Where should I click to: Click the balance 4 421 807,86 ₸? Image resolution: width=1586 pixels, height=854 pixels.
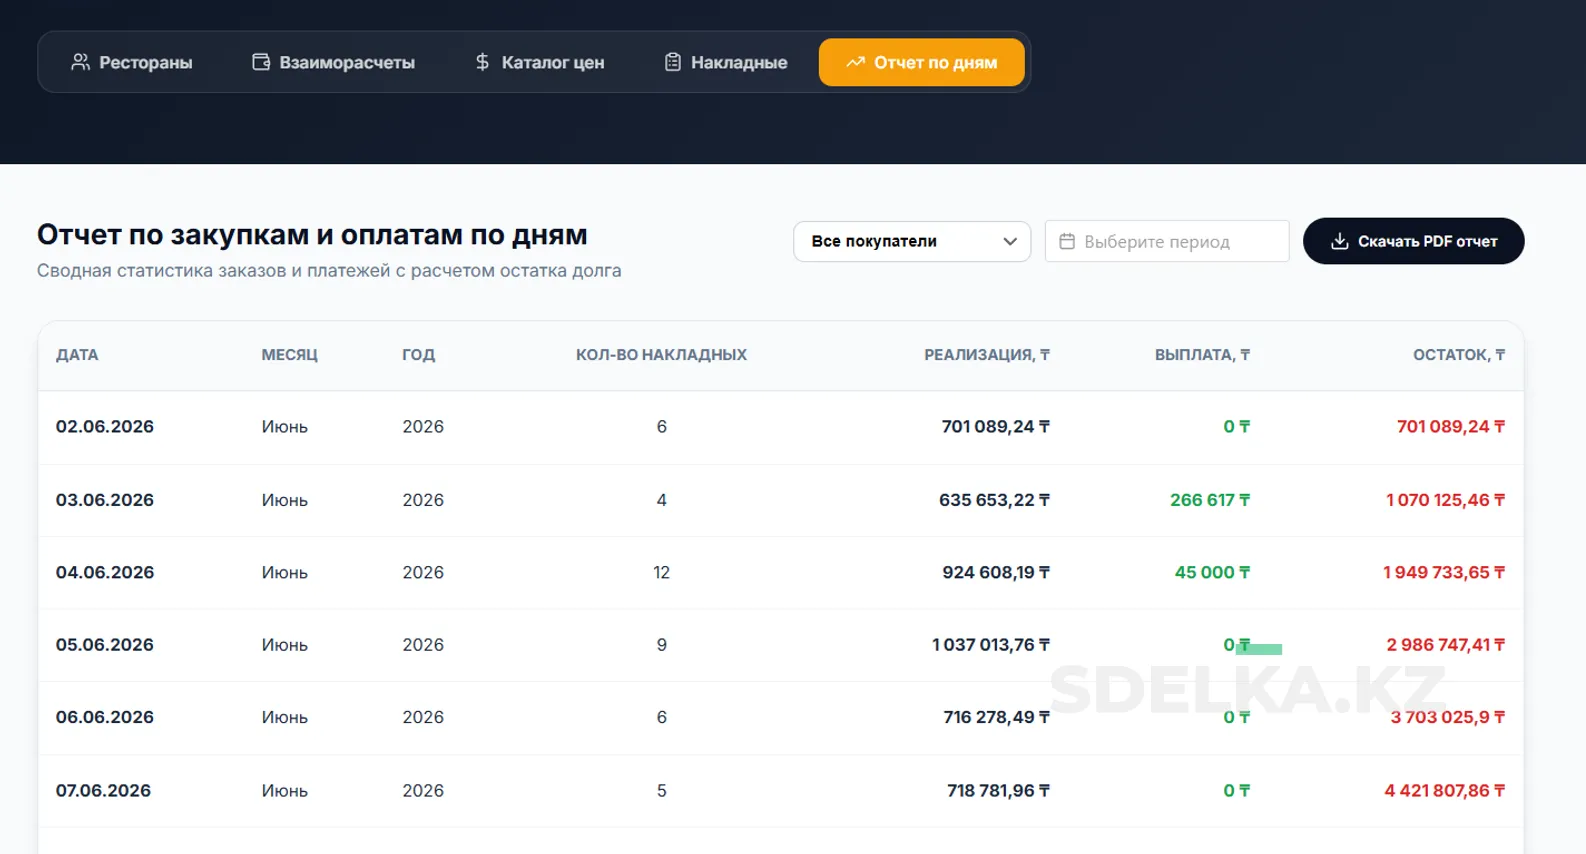click(1445, 791)
